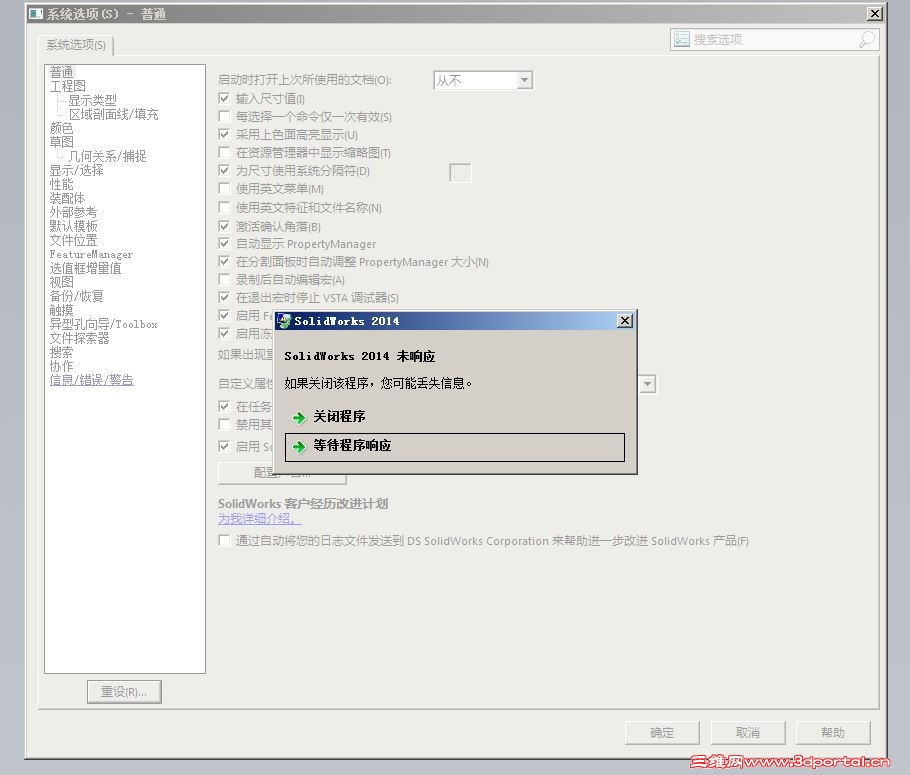Click the 系统选项 title bar icon
Viewport: 910px width, 775px height.
[x=36, y=14]
